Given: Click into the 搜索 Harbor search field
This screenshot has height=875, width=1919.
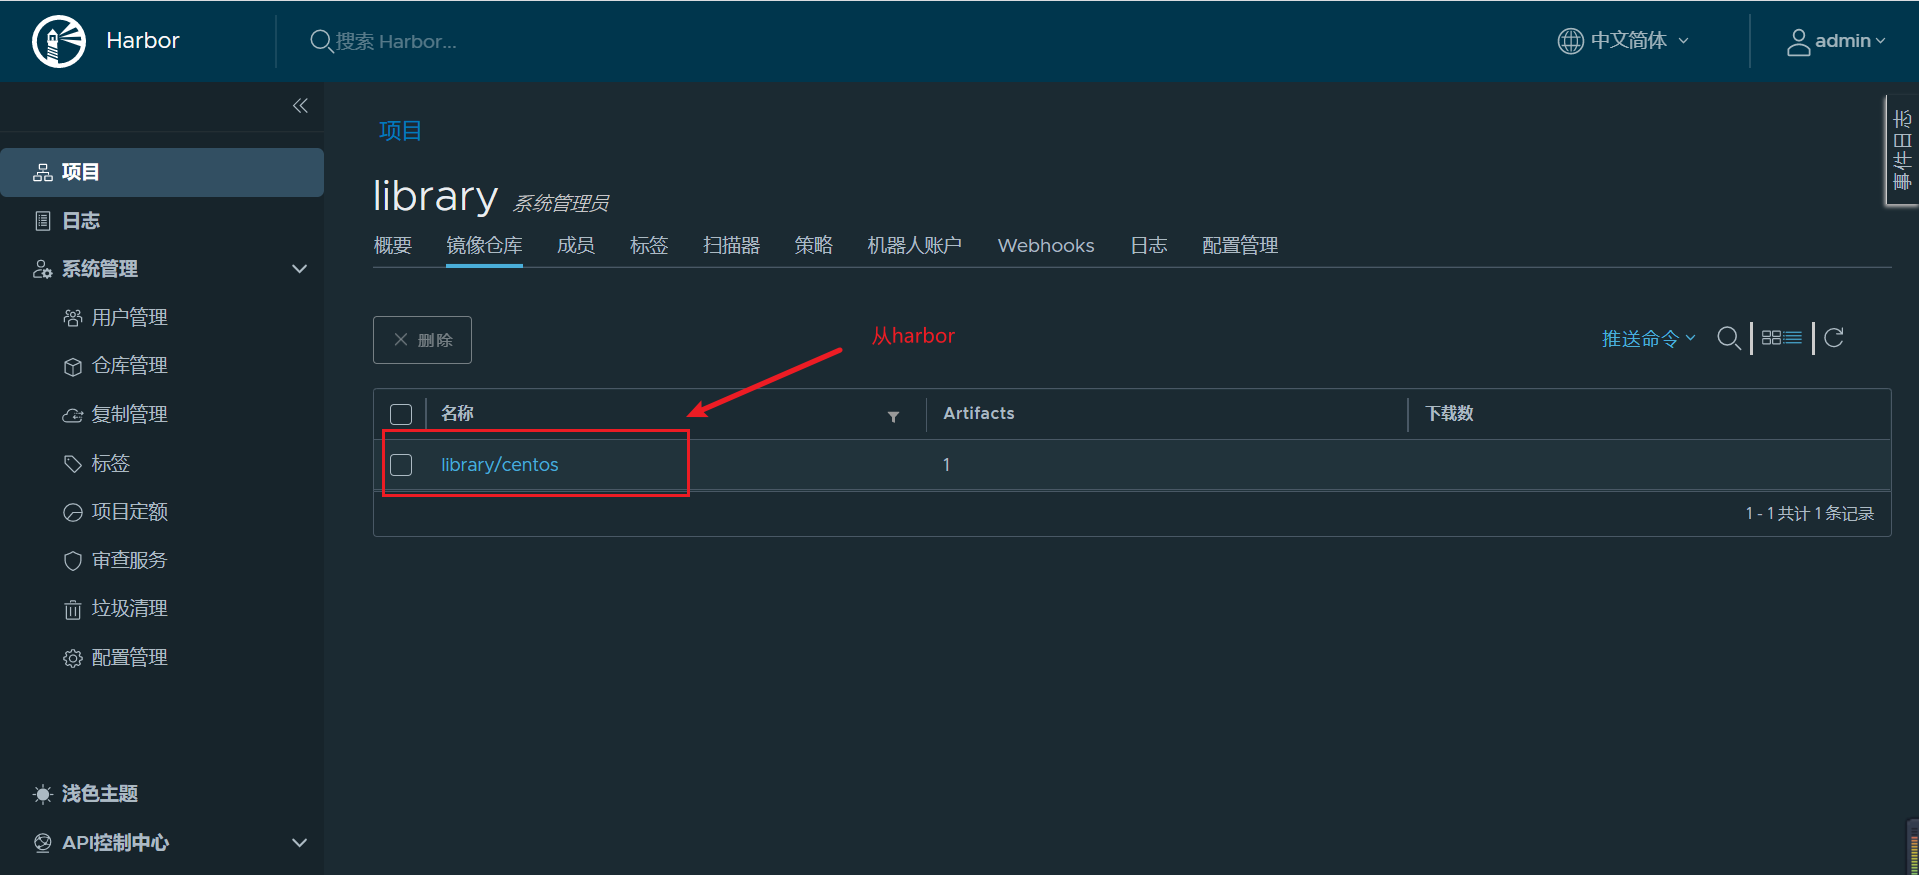Looking at the screenshot, I should click(396, 42).
